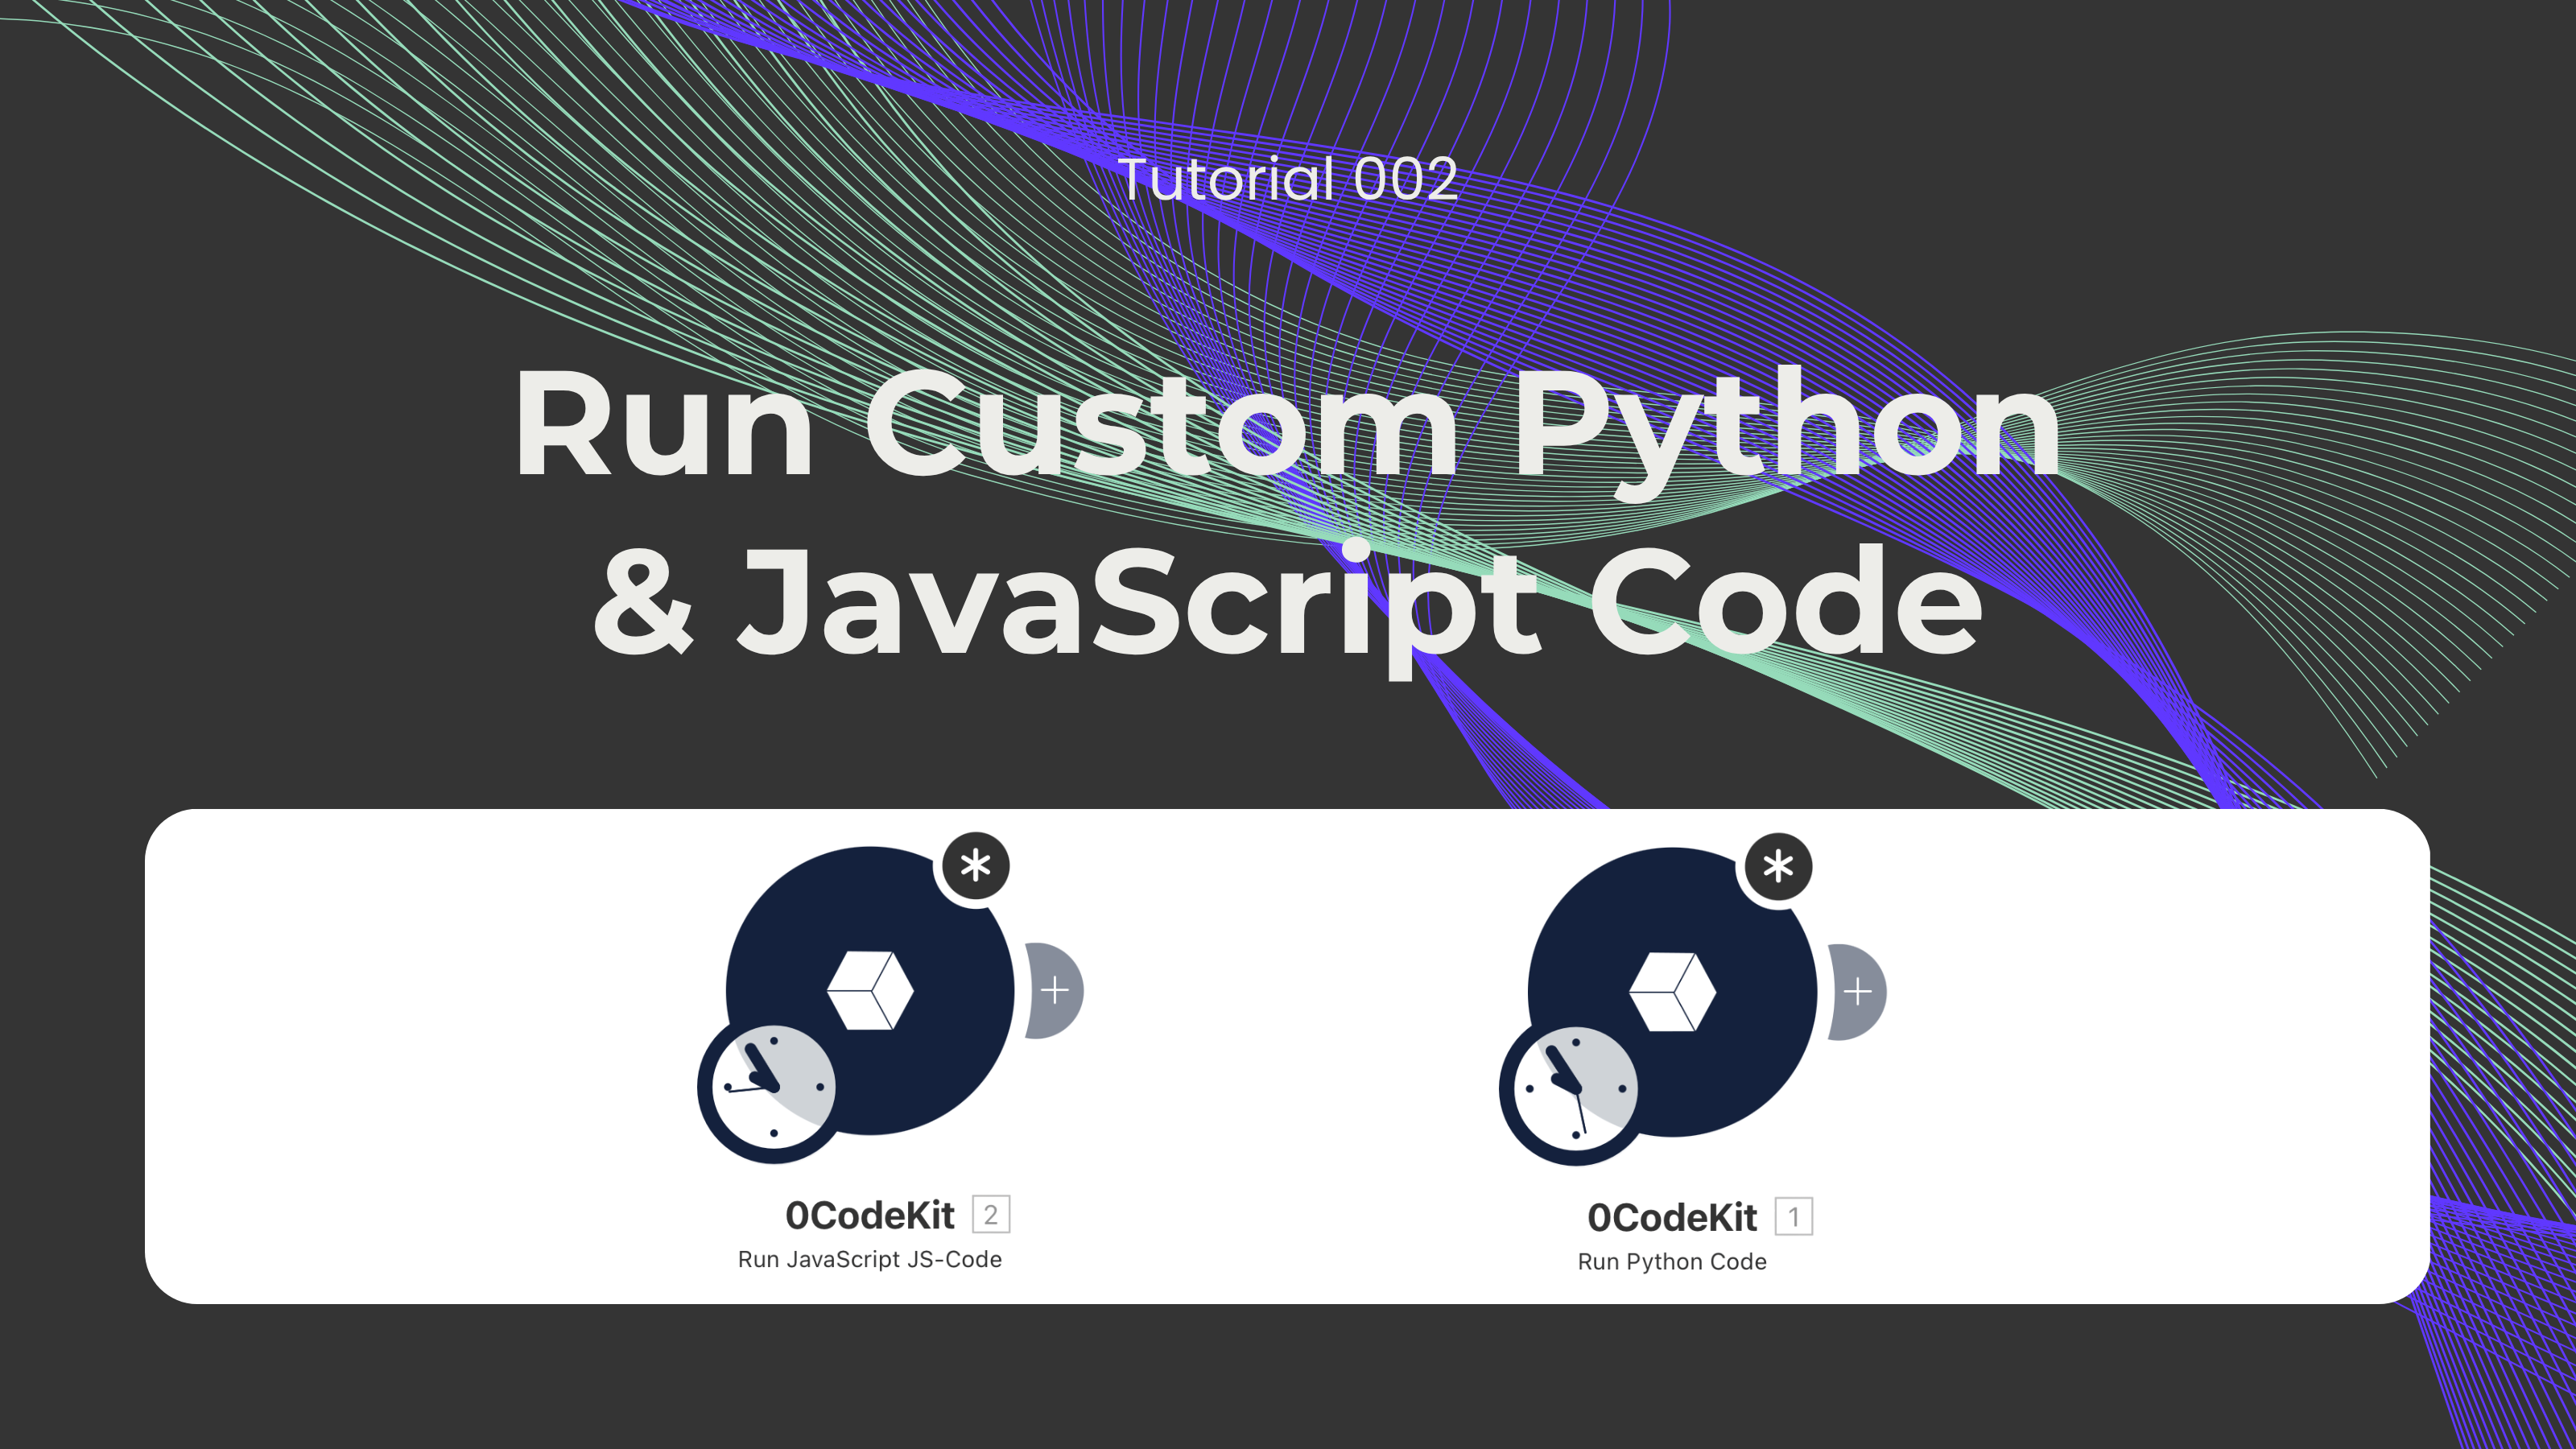This screenshot has height=1449, width=2576.
Task: Click the 'Run JavaScript JS-Code' caption
Action: pyautogui.click(x=870, y=1260)
